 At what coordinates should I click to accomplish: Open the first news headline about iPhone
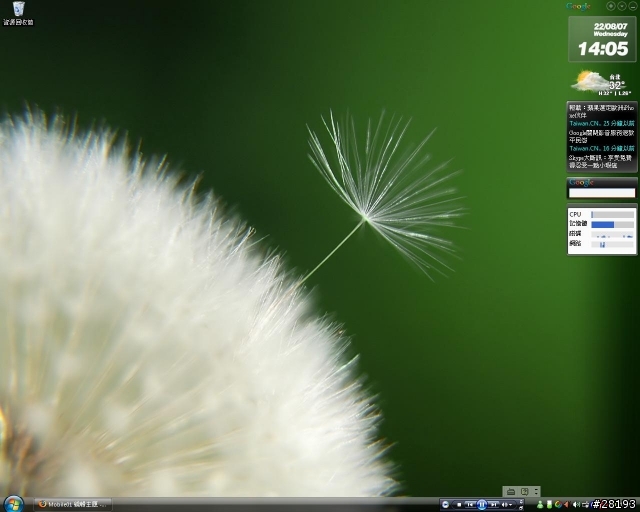(602, 111)
